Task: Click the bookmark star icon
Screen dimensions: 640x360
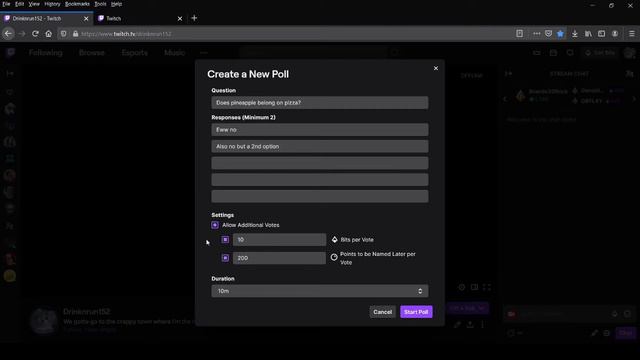Action: click(x=560, y=33)
